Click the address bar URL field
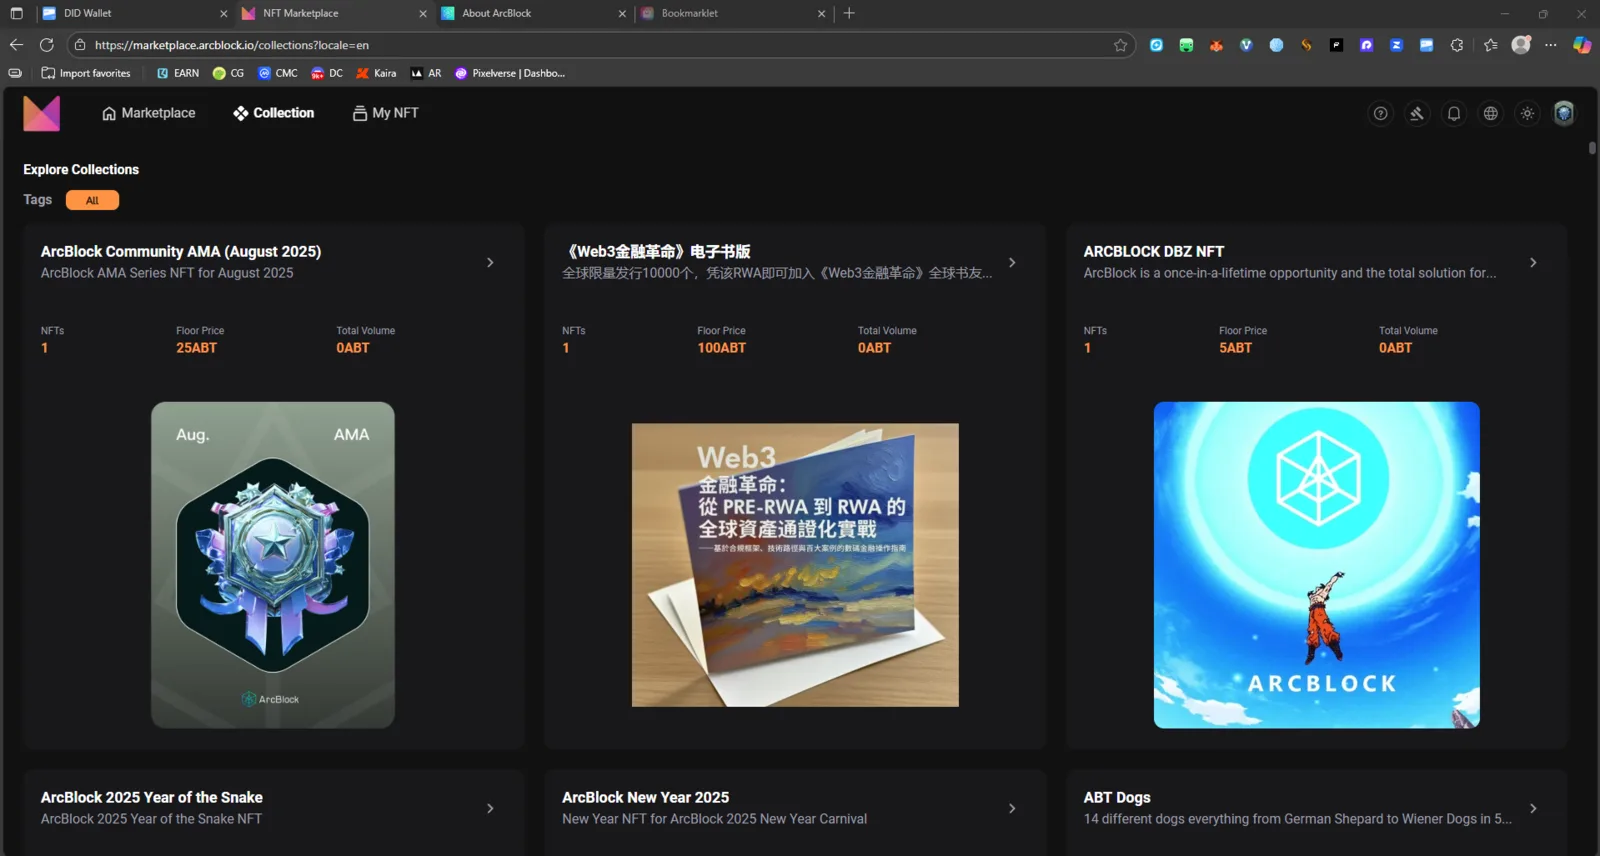 600,45
